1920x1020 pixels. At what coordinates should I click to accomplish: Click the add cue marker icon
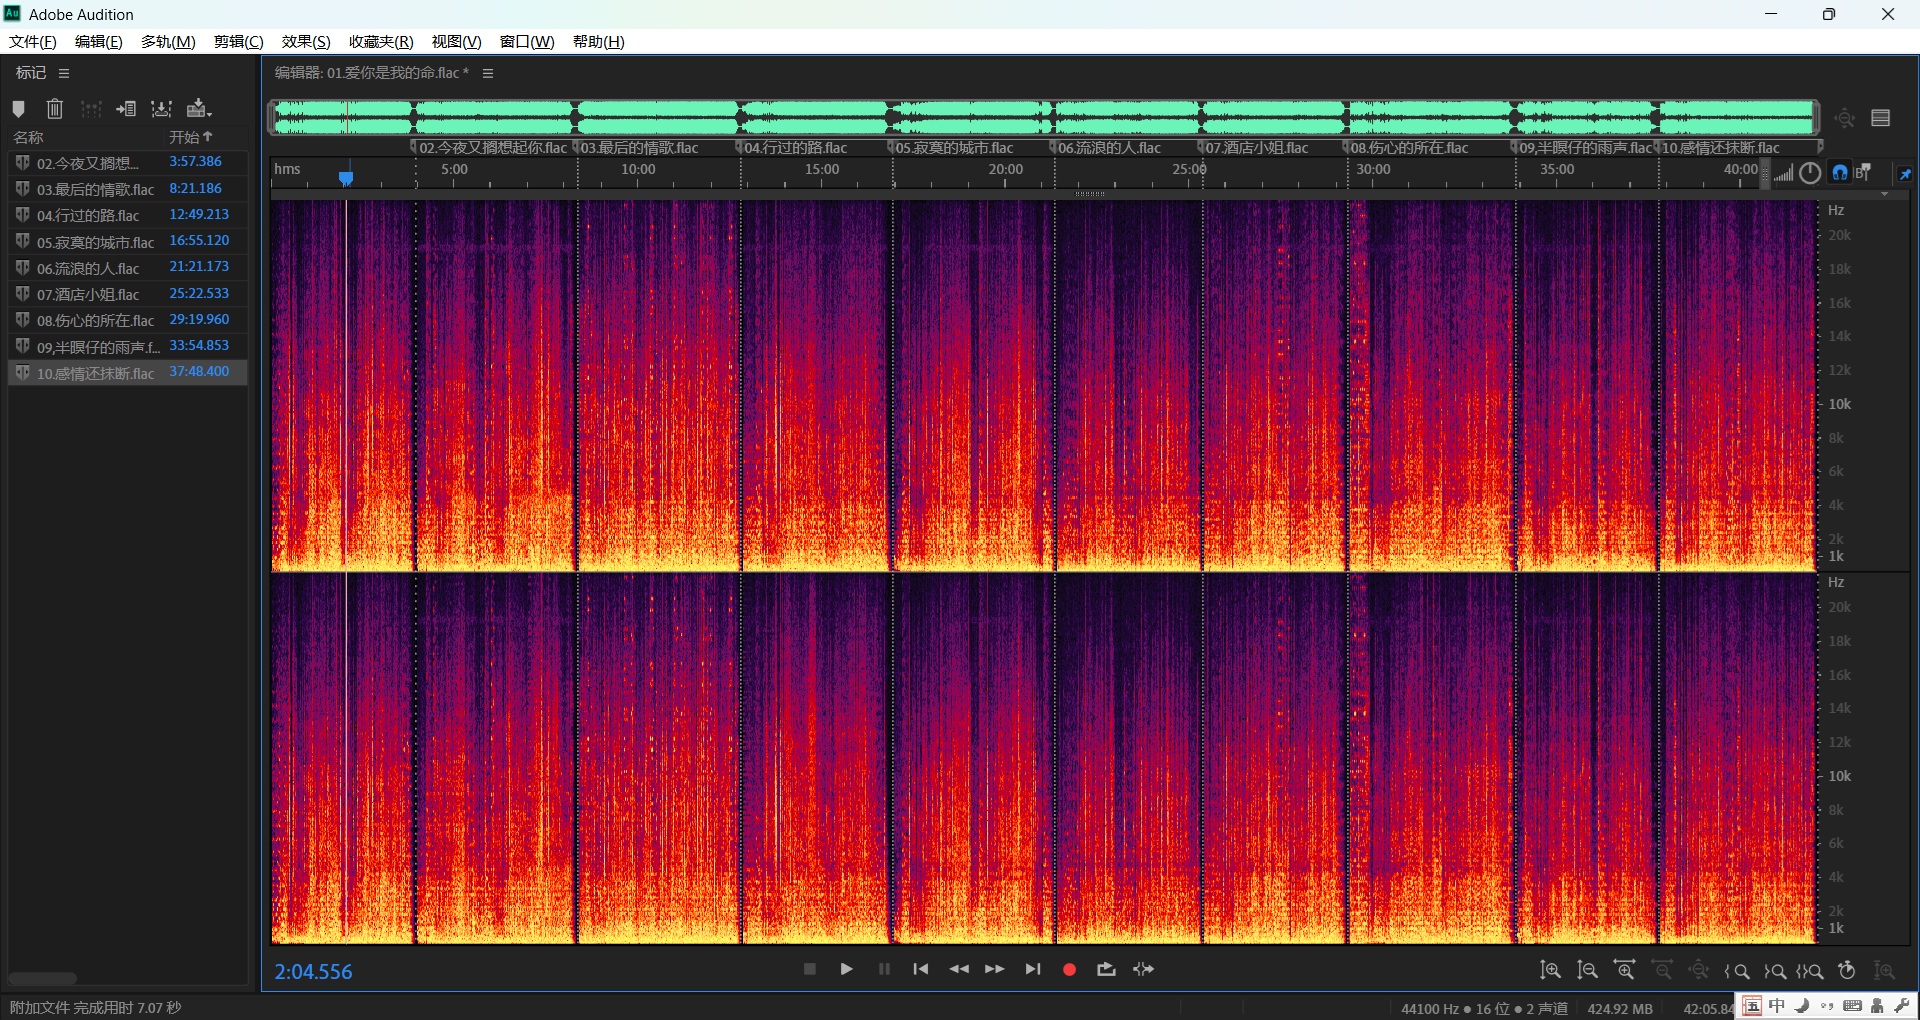[18, 109]
